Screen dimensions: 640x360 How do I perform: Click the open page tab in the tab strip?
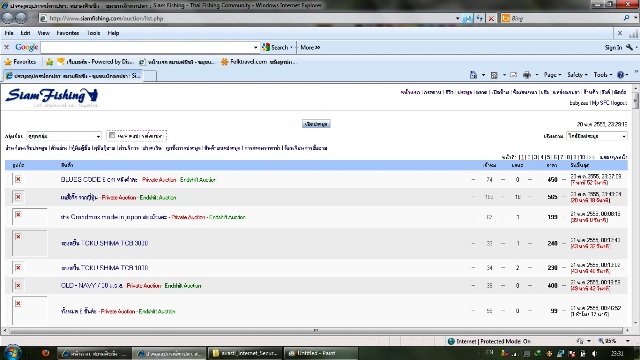coord(73,76)
